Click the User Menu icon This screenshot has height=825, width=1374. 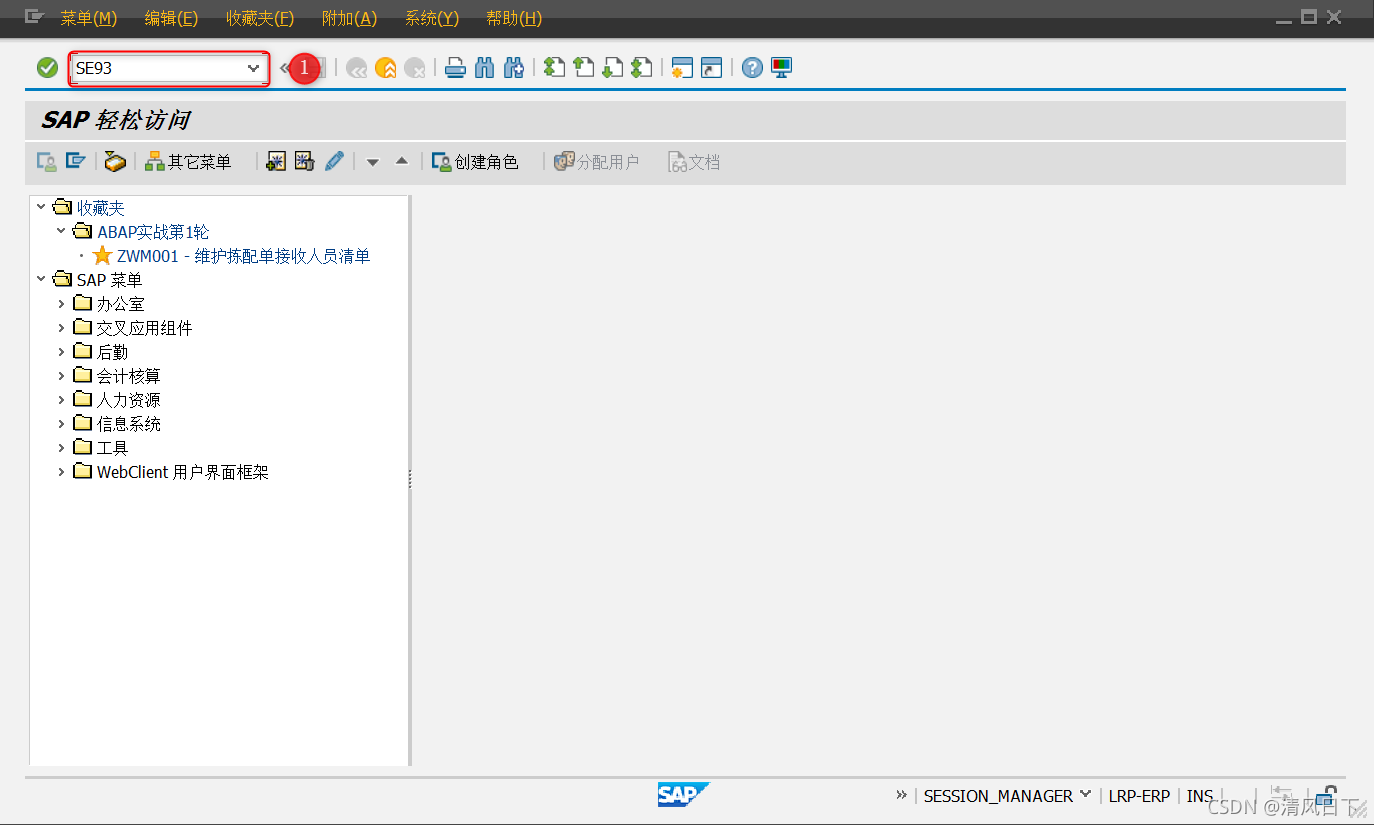[x=46, y=161]
